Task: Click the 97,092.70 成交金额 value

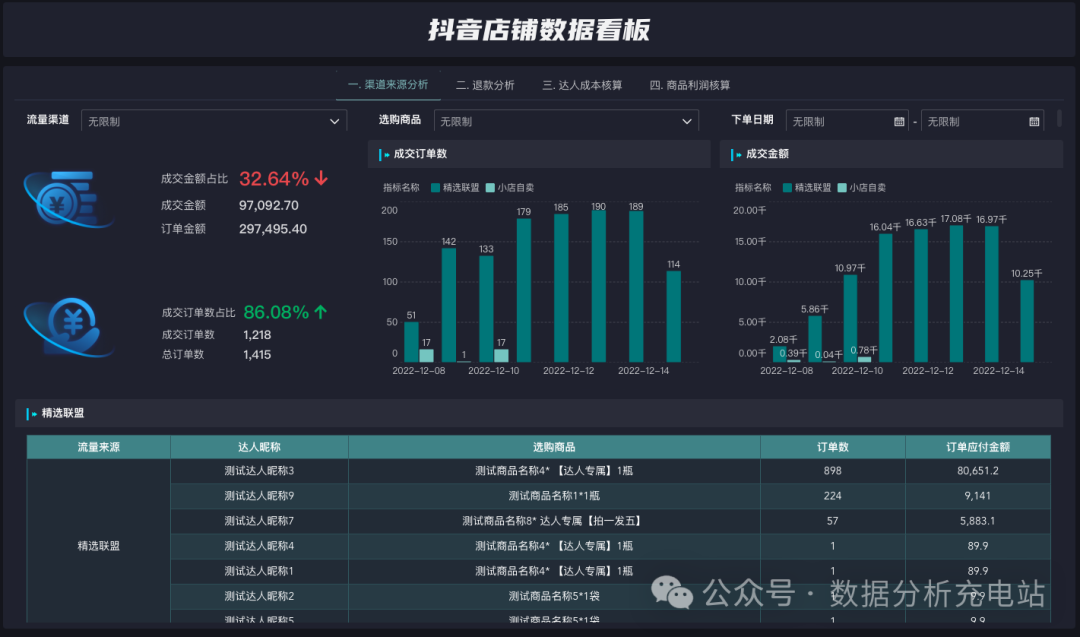Action: click(x=269, y=205)
